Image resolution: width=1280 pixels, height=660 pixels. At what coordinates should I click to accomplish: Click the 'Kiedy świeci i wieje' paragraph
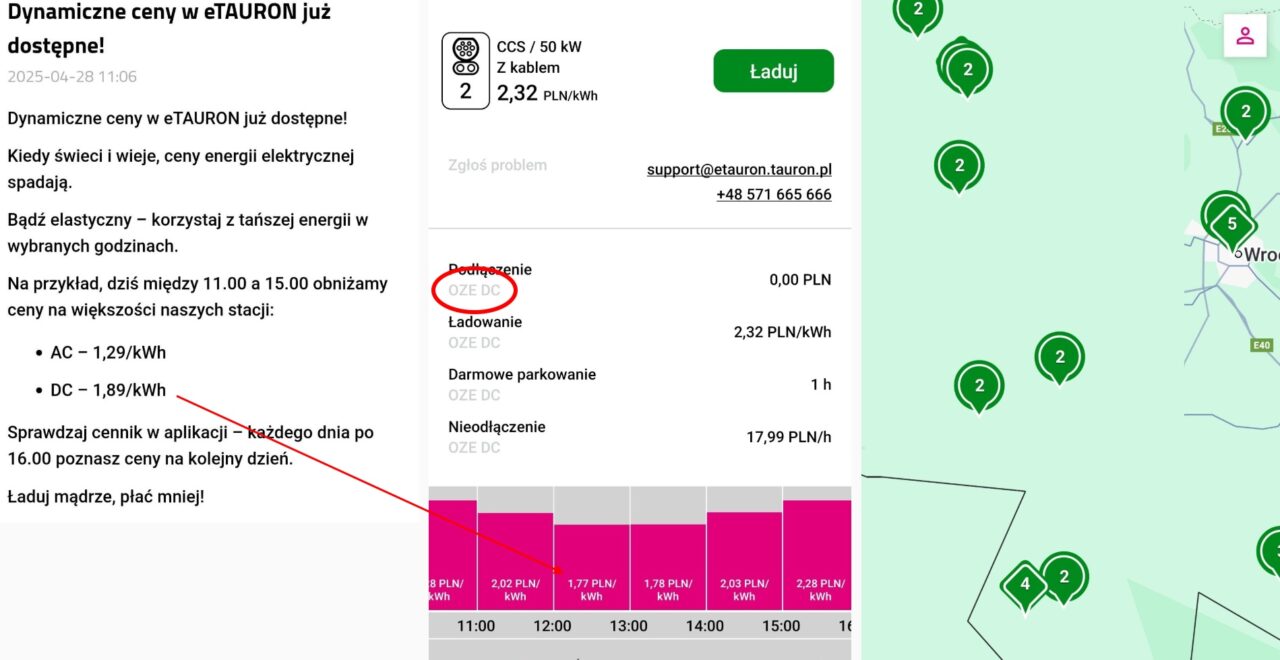[x=181, y=169]
